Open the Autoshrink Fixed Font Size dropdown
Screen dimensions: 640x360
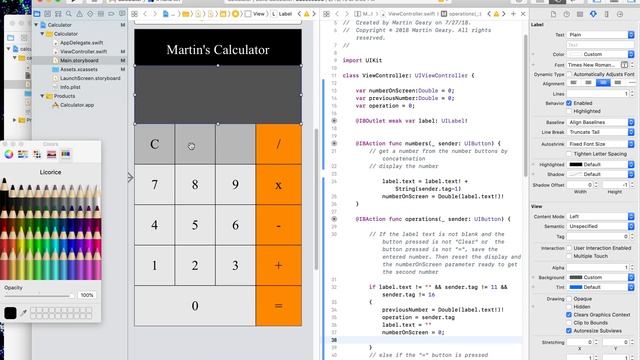click(x=600, y=144)
